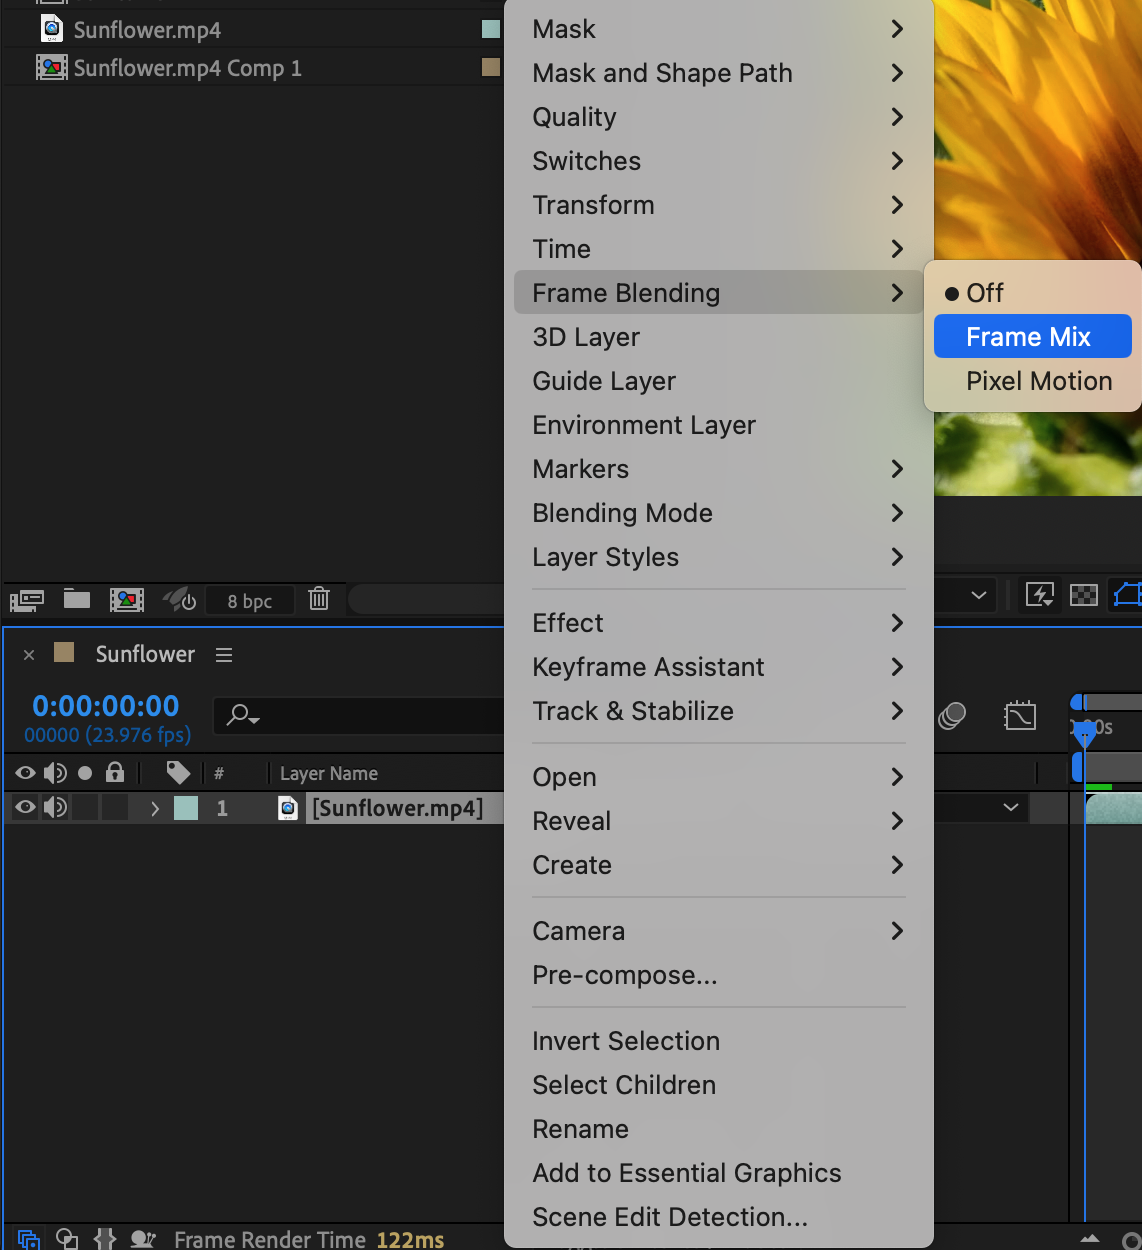Viewport: 1142px width, 1250px height.
Task: Click the New Composition icon
Action: click(127, 599)
